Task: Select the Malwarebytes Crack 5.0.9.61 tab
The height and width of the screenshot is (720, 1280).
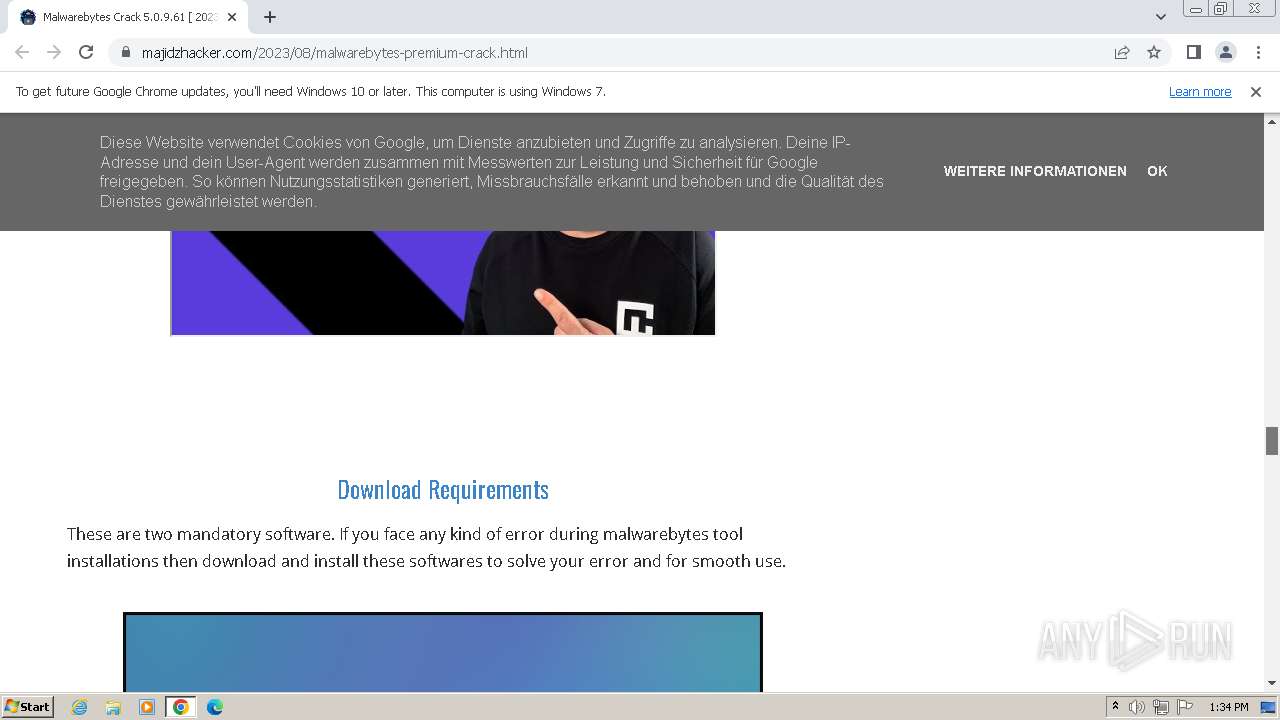Action: (128, 17)
